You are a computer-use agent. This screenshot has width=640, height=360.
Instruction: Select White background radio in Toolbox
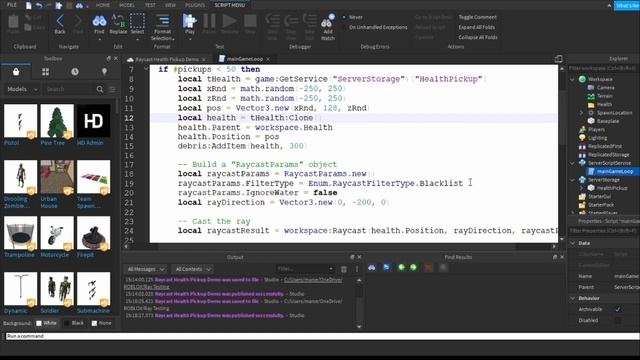[x=39, y=323]
